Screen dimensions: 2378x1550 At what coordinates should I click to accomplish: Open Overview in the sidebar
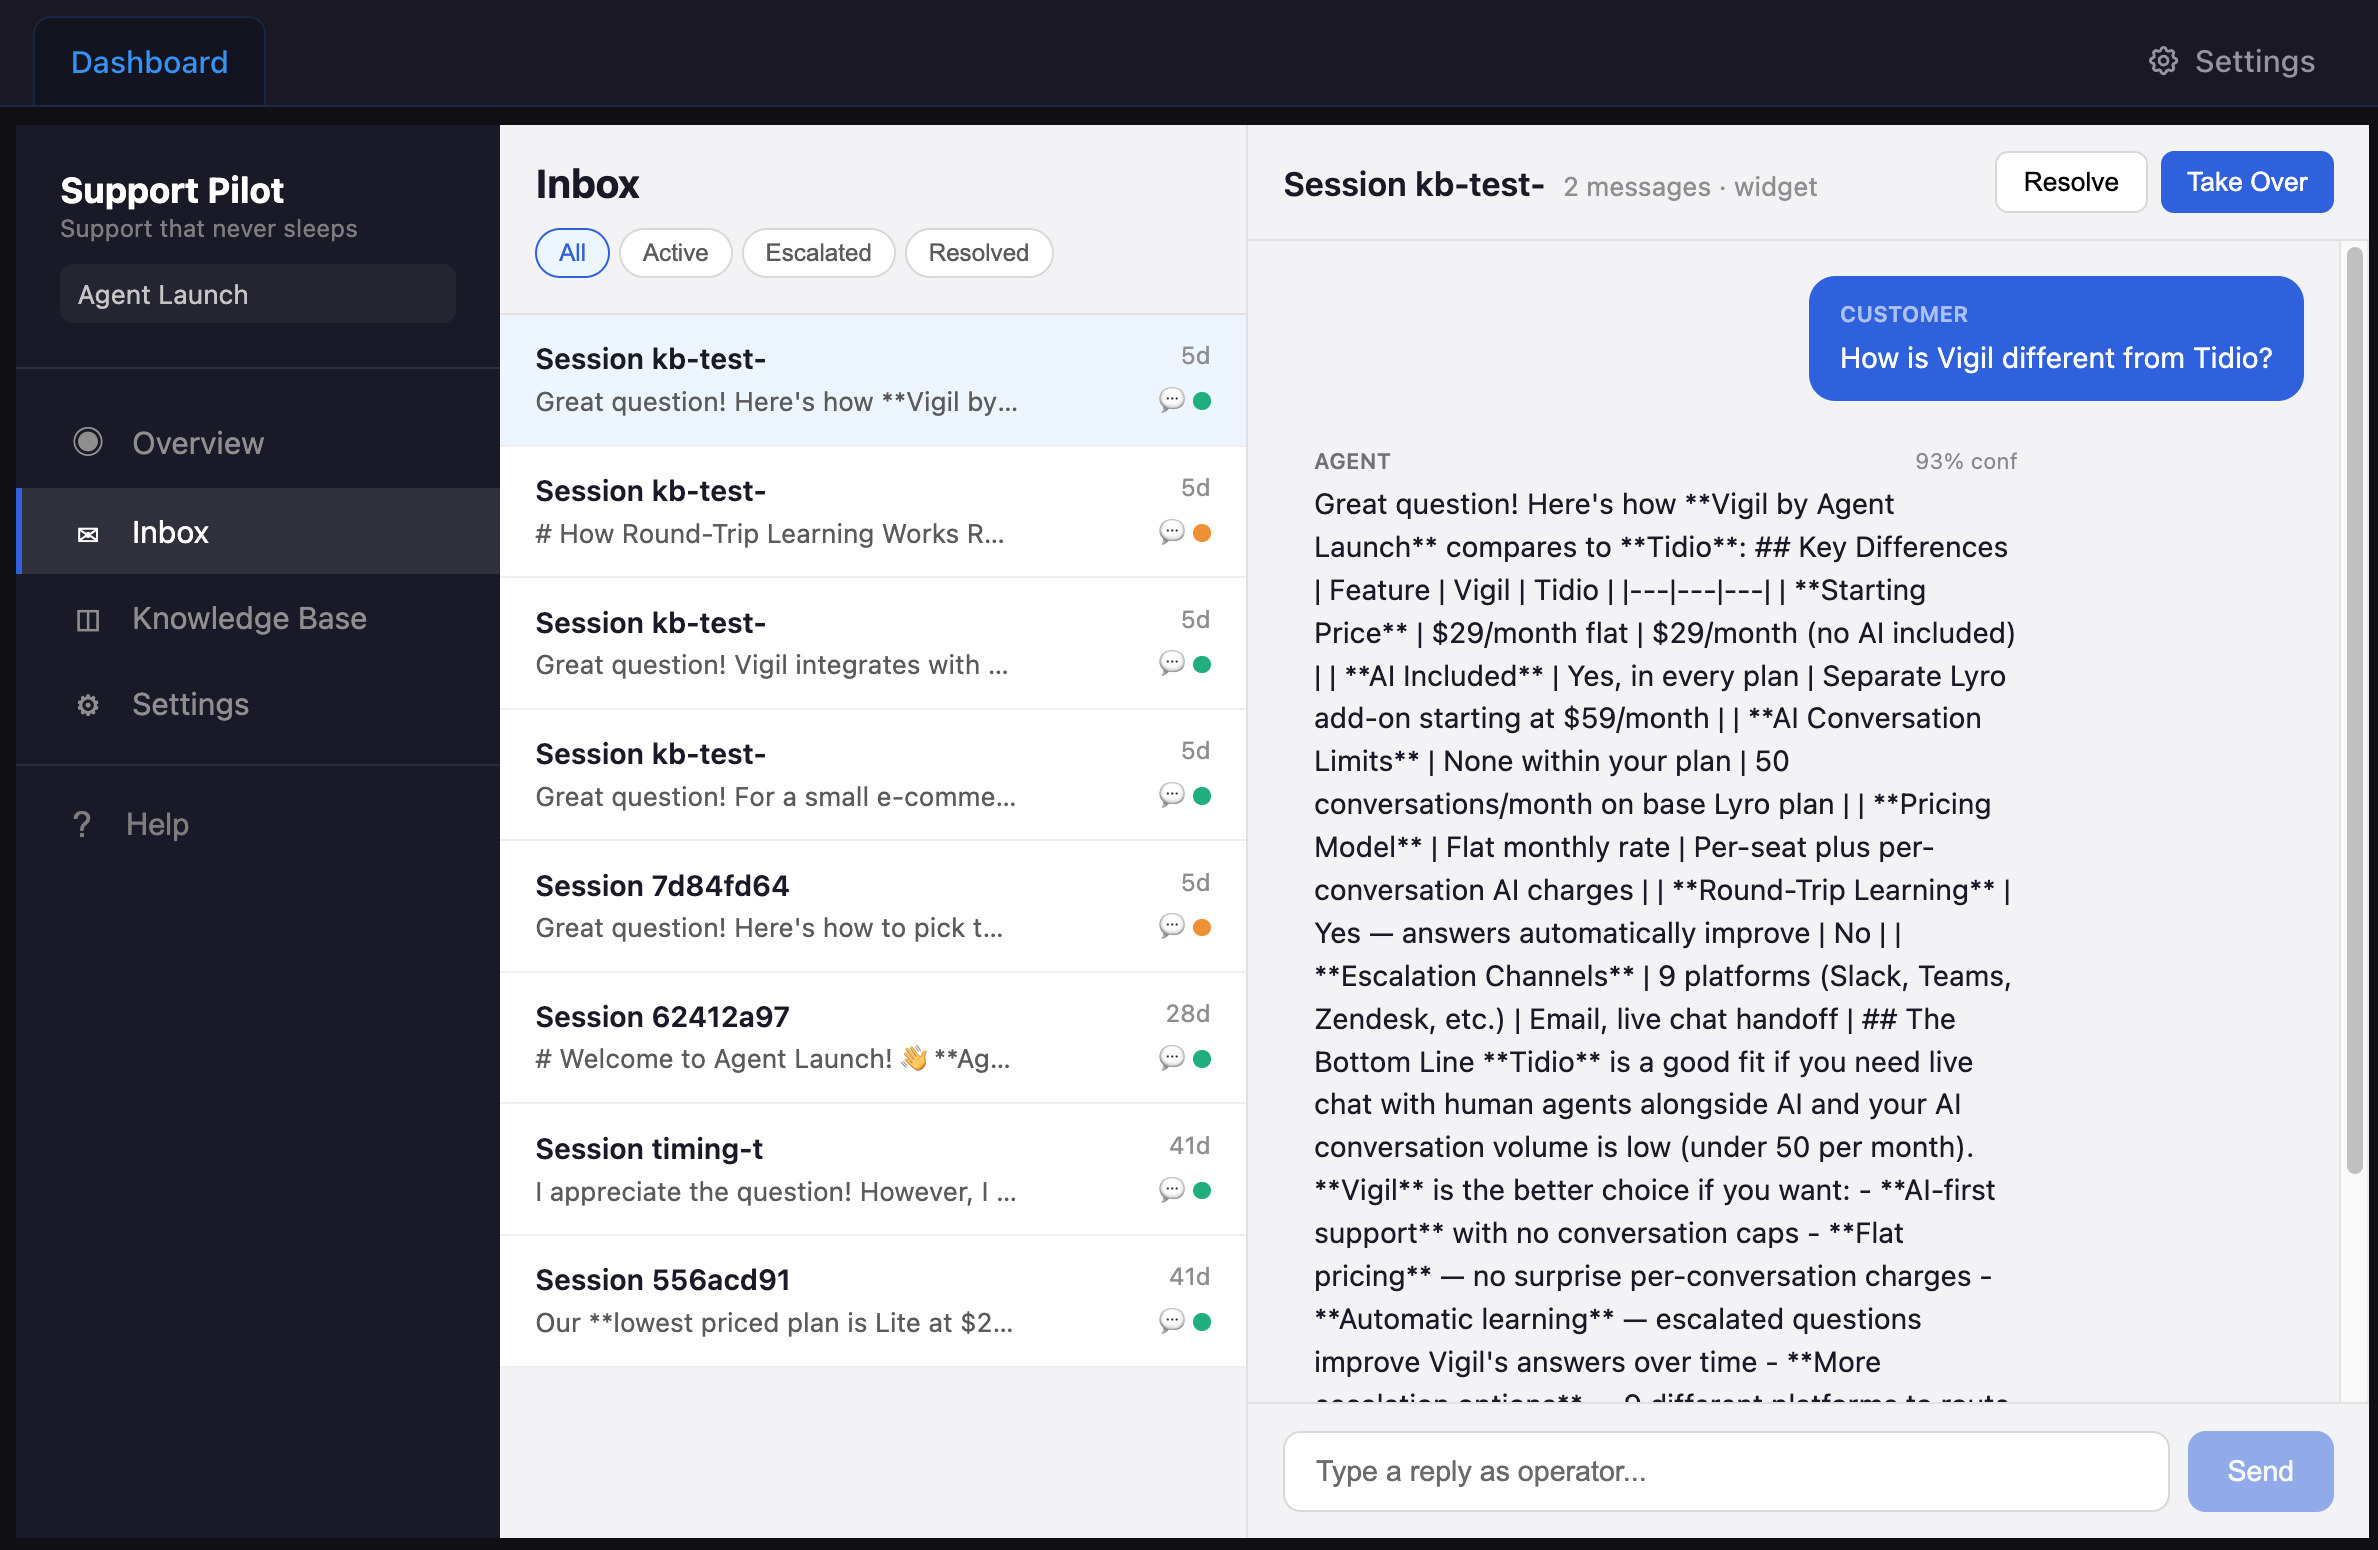258,443
